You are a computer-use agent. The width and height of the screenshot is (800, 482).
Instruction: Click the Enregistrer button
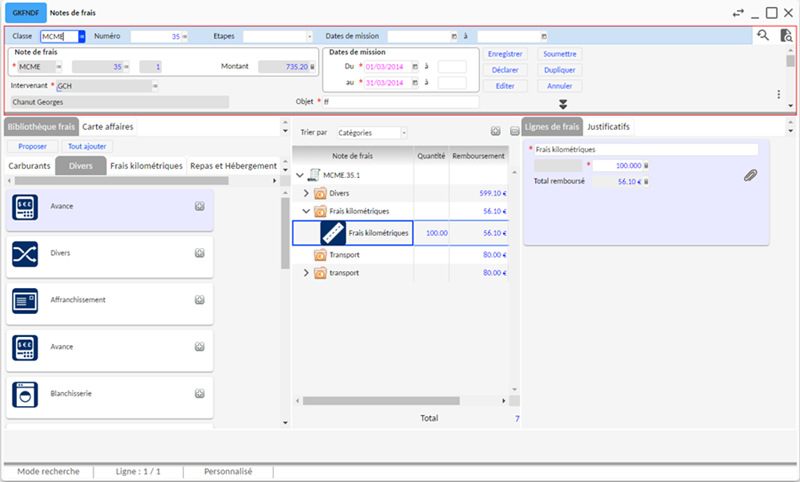click(505, 54)
